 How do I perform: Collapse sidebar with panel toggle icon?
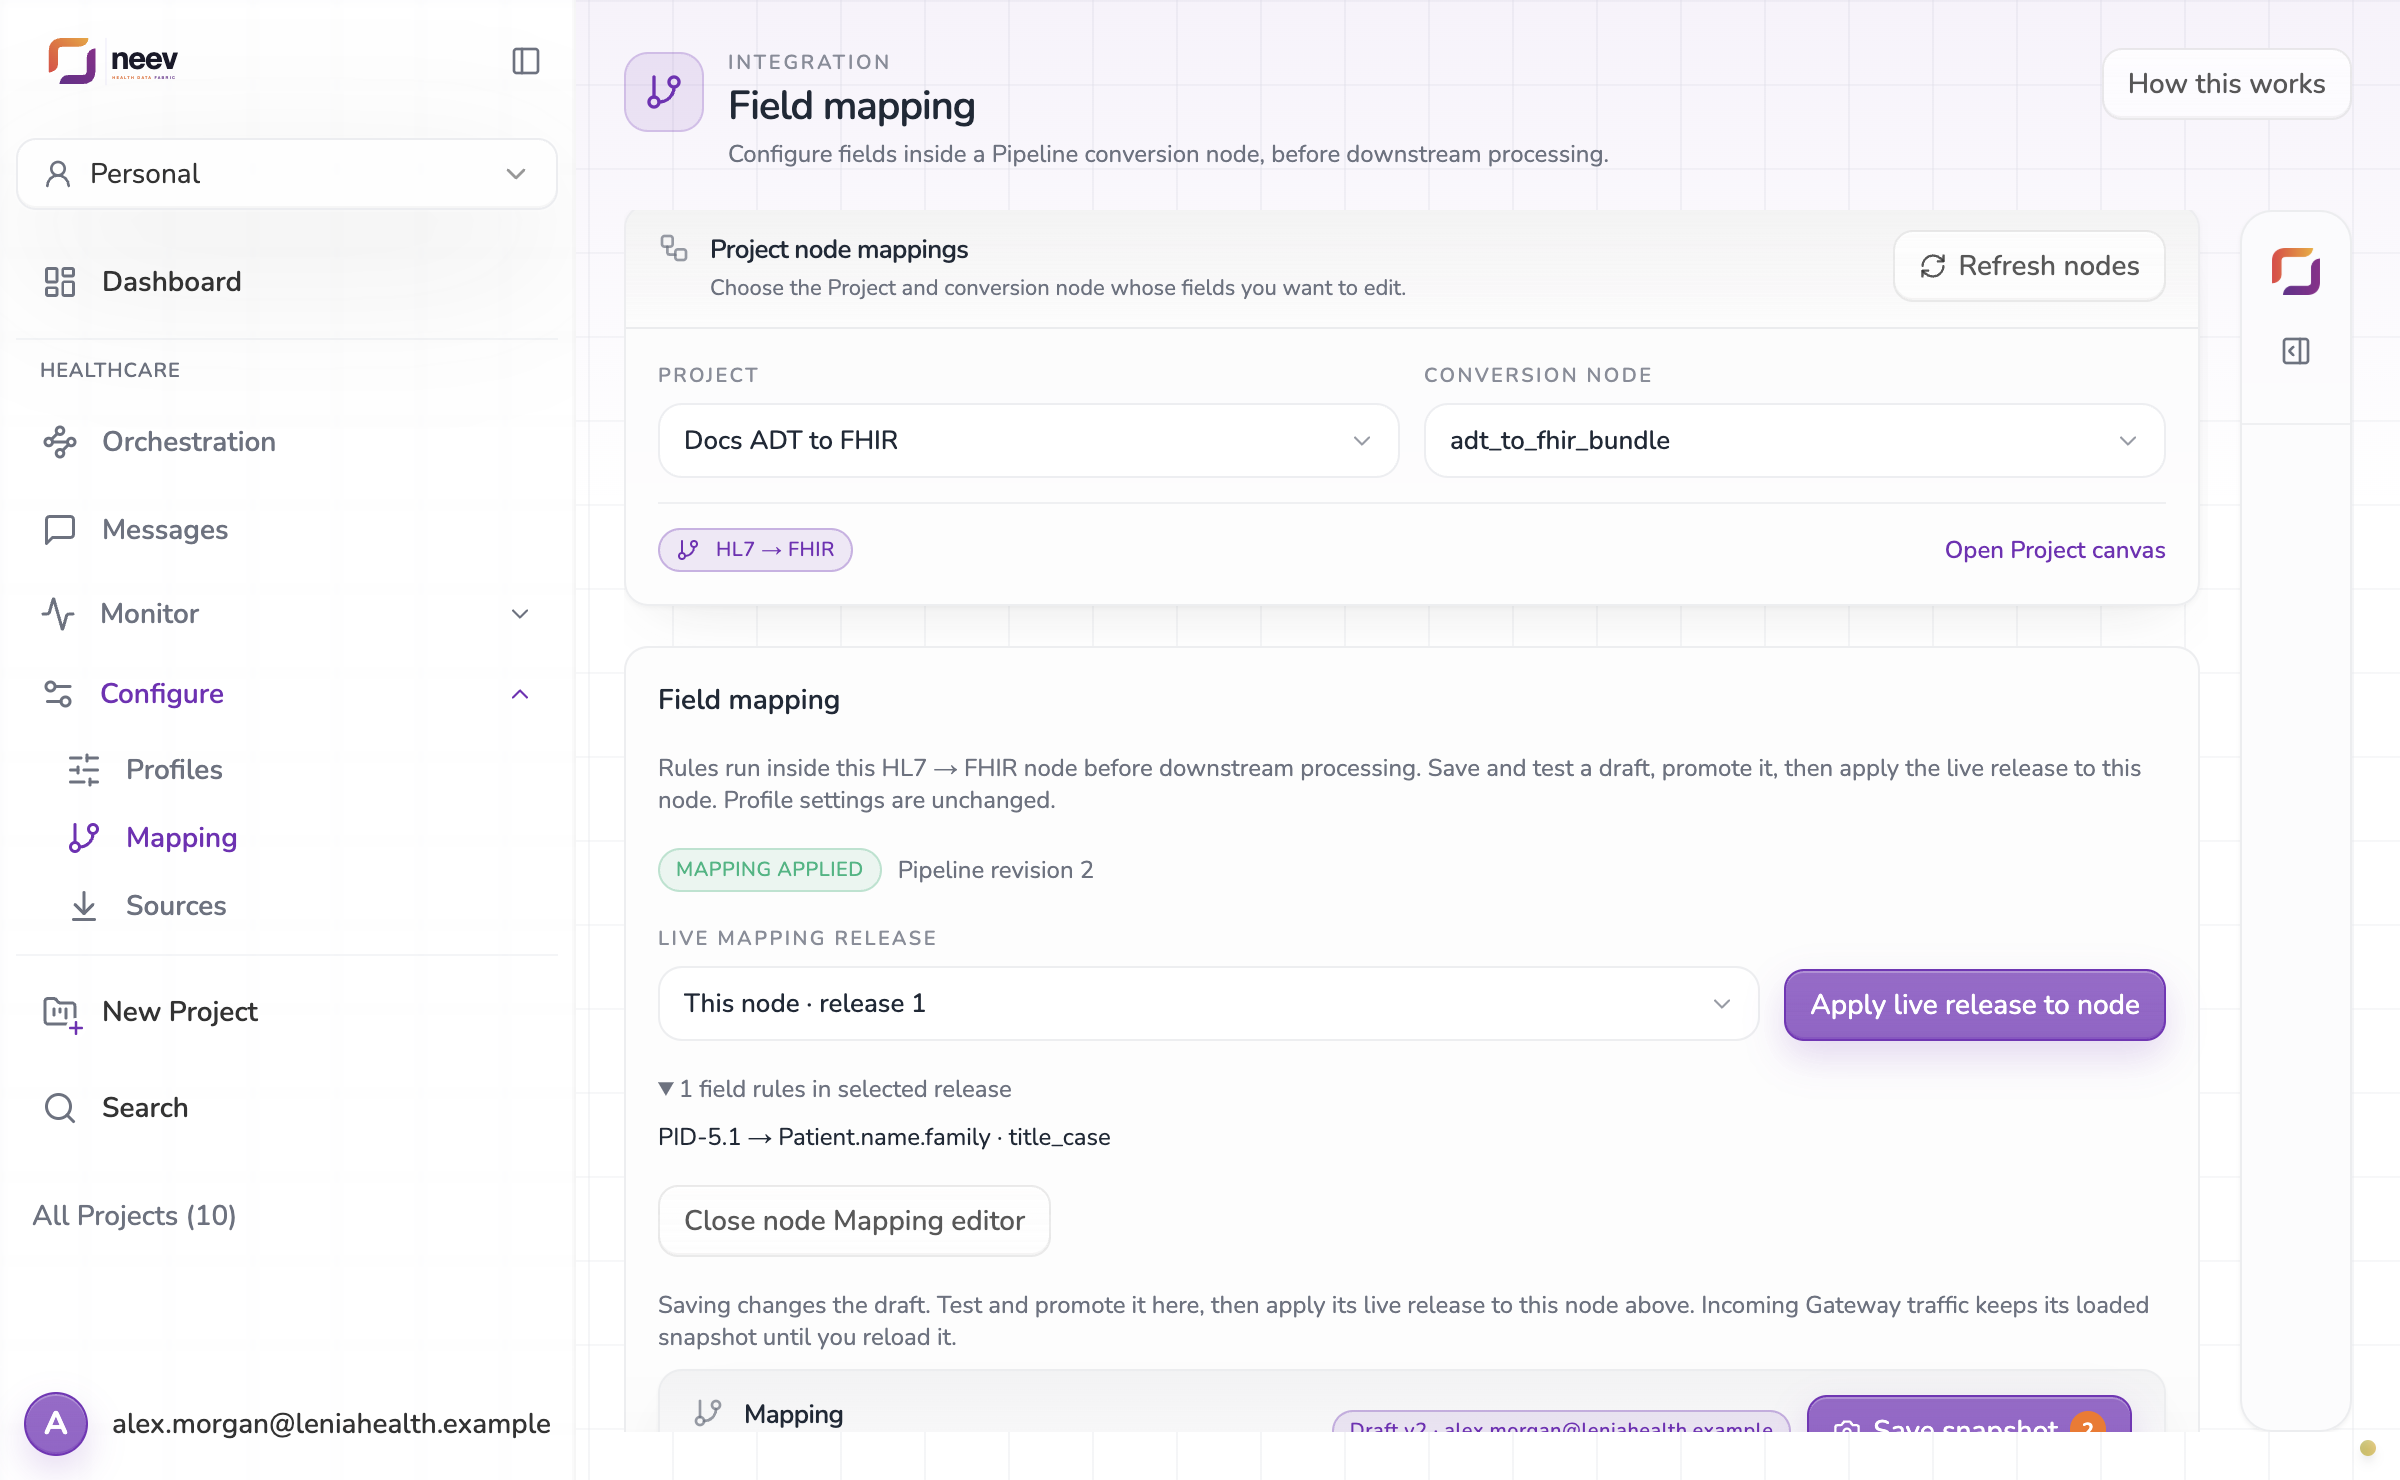tap(526, 61)
